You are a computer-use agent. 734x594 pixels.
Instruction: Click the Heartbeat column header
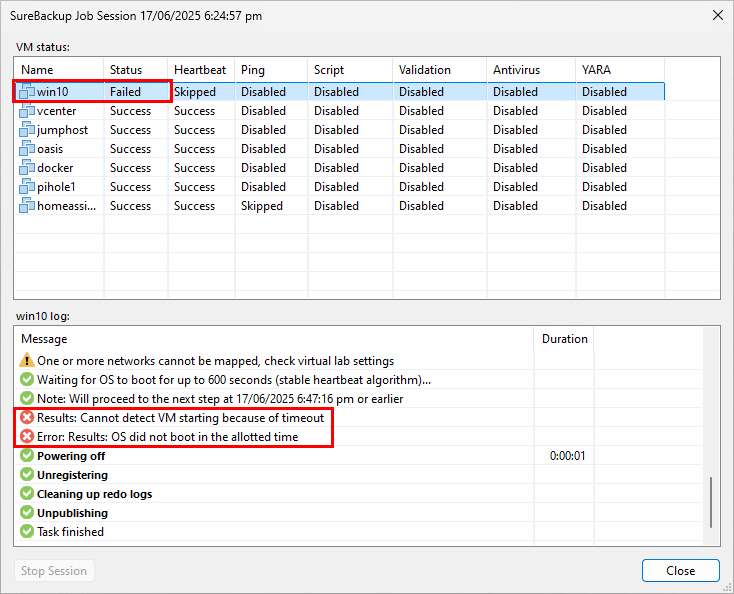coord(200,70)
